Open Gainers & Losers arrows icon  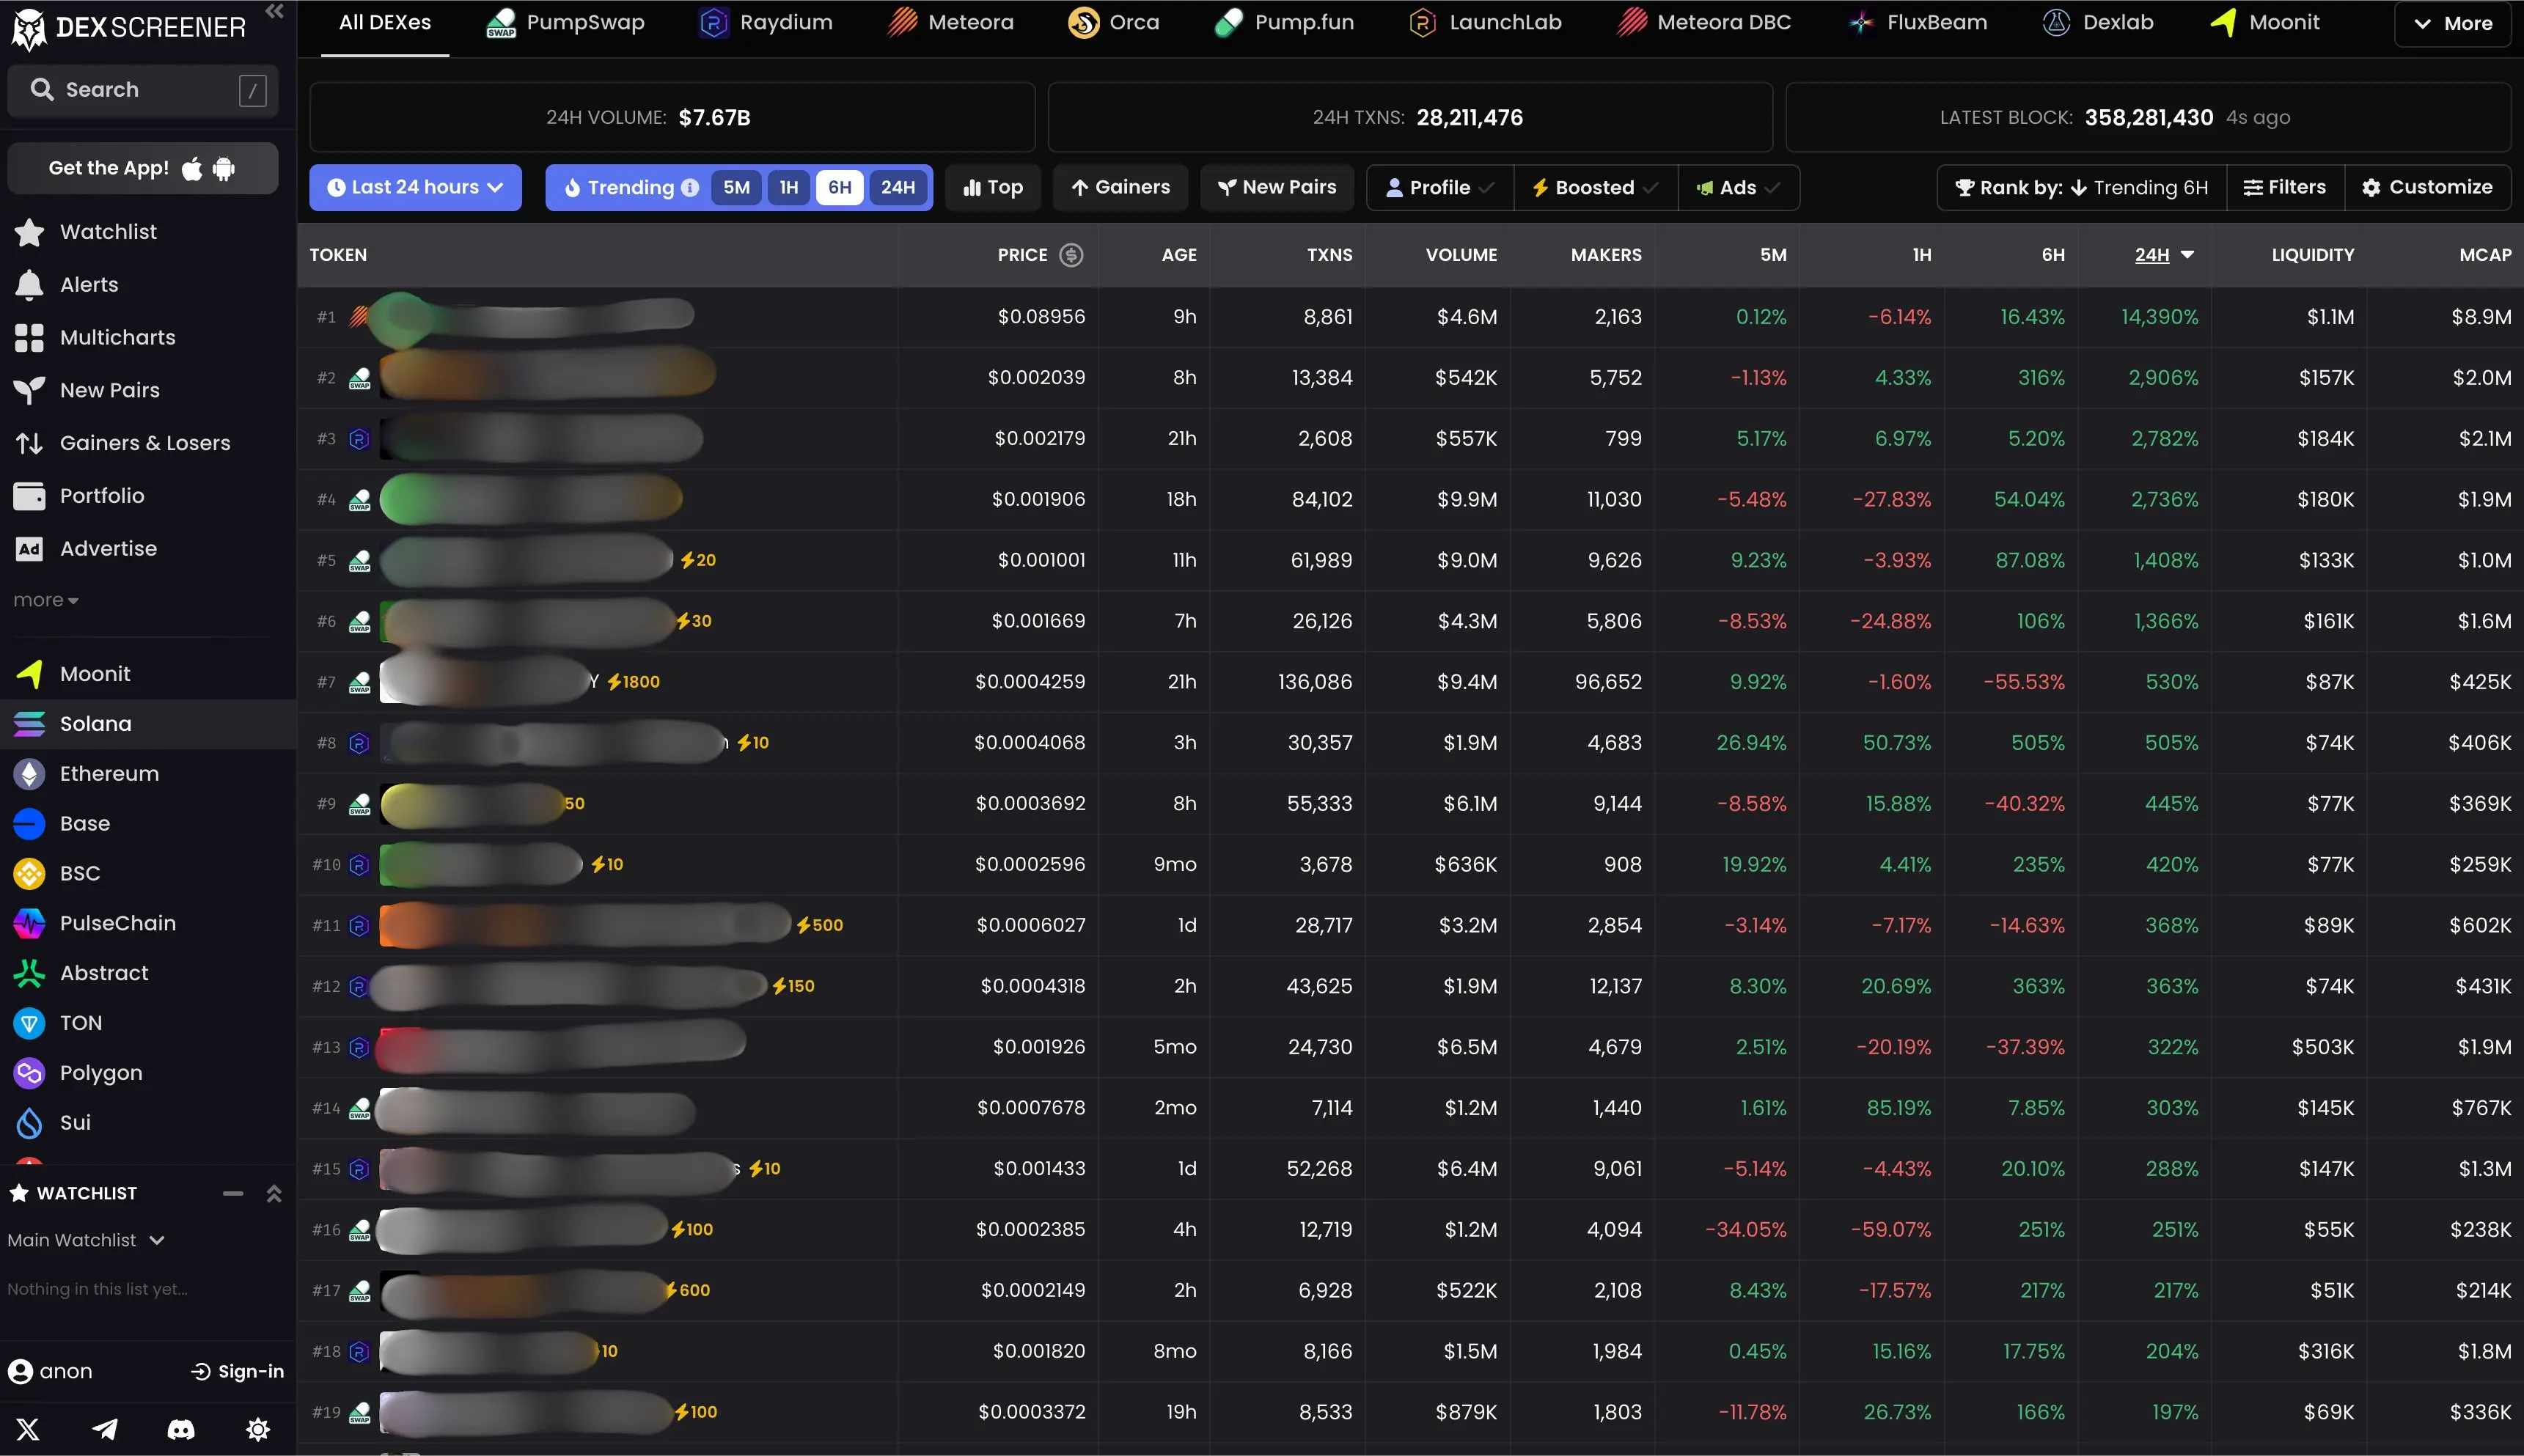[29, 443]
